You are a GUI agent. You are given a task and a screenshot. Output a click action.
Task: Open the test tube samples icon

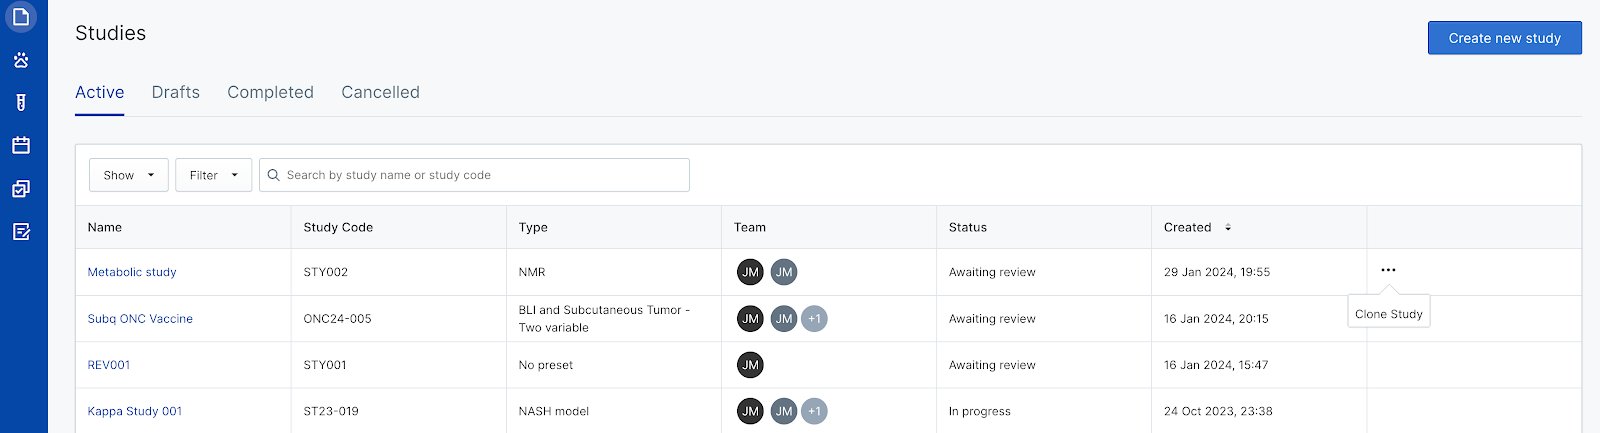tap(21, 102)
